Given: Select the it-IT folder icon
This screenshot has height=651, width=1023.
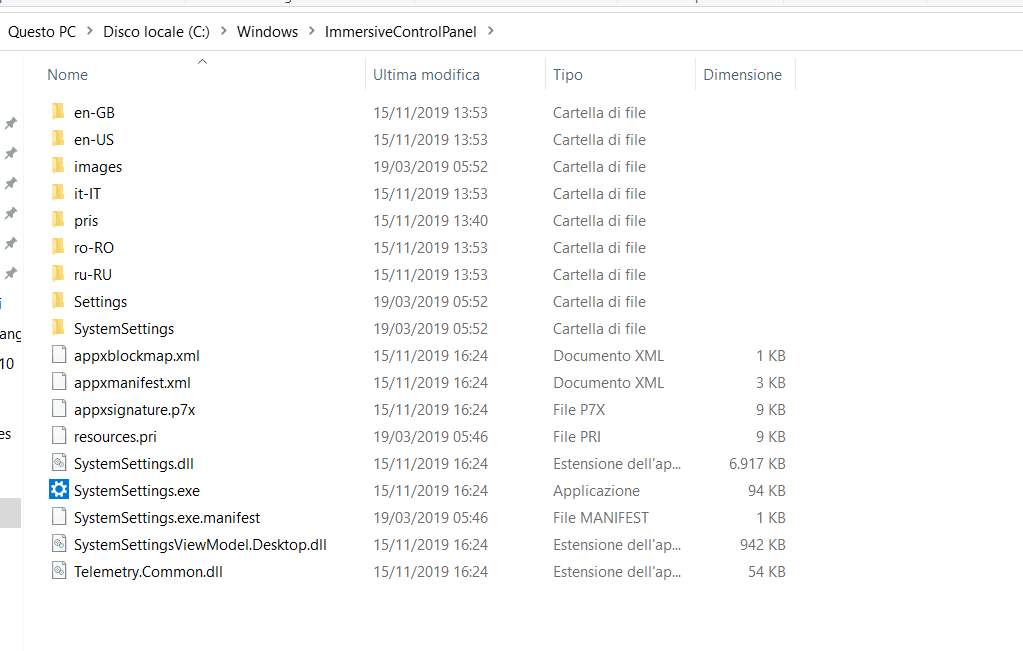Looking at the screenshot, I should [x=59, y=193].
